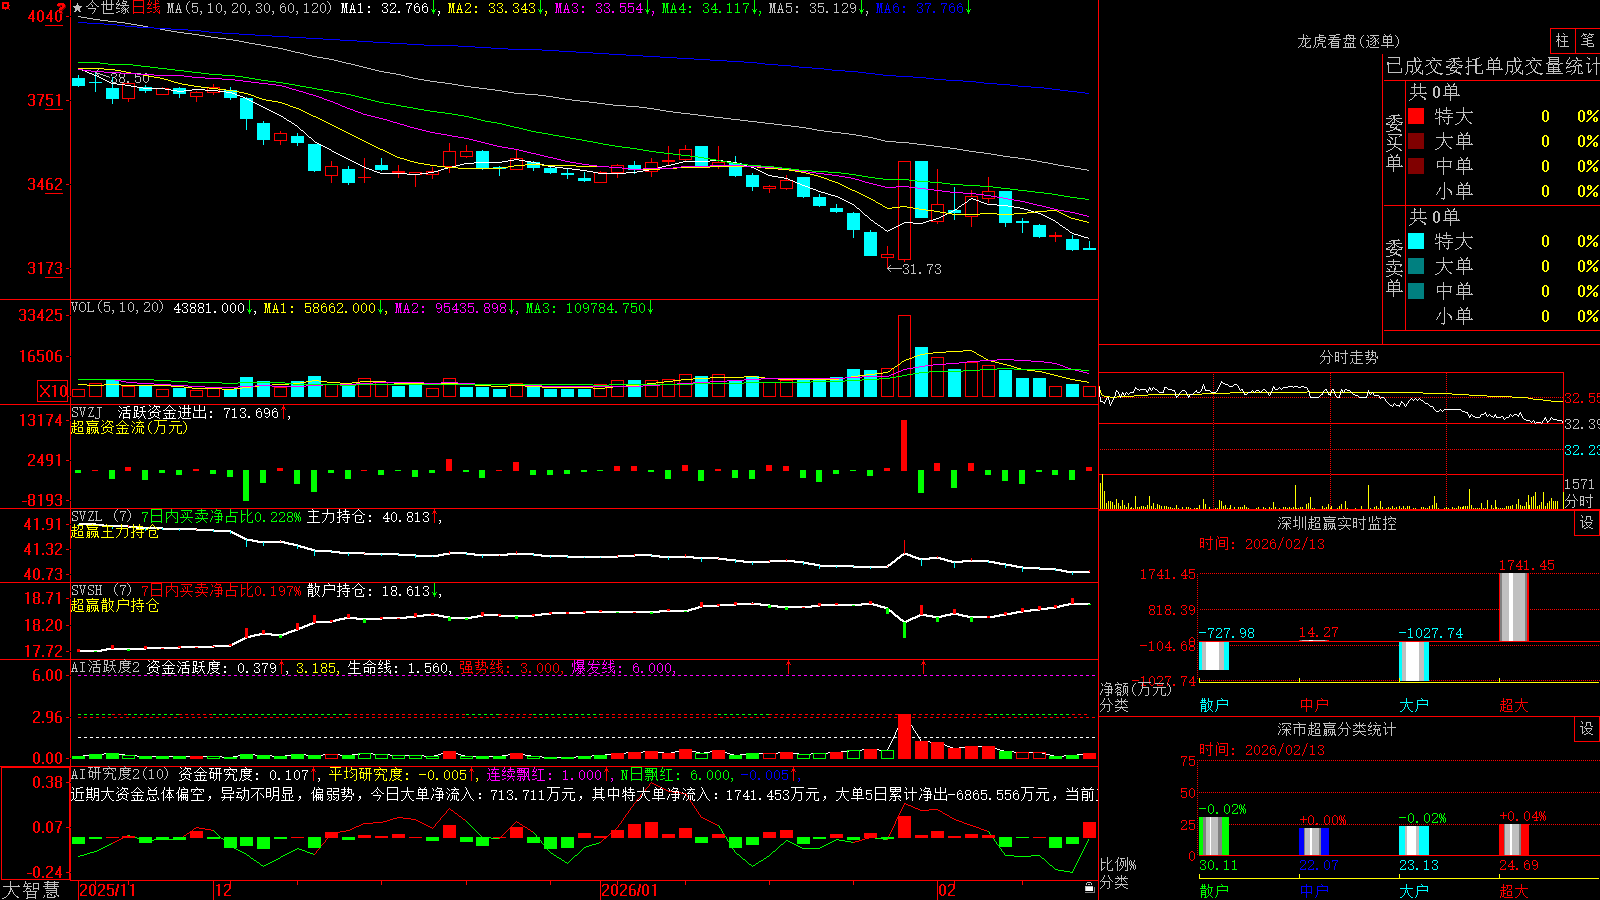The height and width of the screenshot is (900, 1600).
Task: Click the AI研究度2(10) indicator name
Action: pos(120,774)
